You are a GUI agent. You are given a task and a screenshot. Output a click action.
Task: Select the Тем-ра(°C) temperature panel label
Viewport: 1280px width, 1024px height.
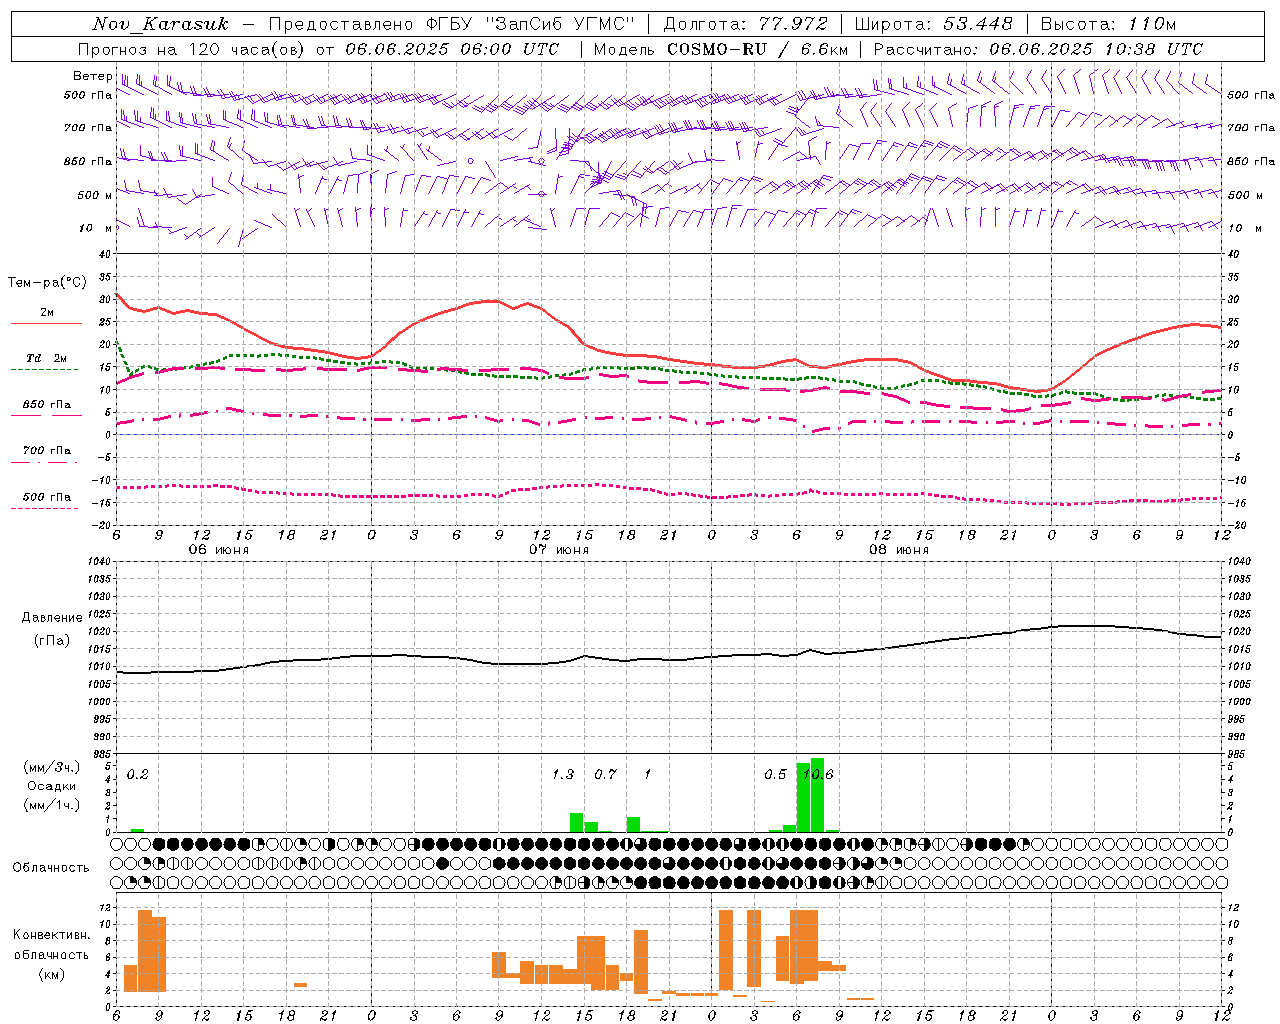click(x=47, y=283)
